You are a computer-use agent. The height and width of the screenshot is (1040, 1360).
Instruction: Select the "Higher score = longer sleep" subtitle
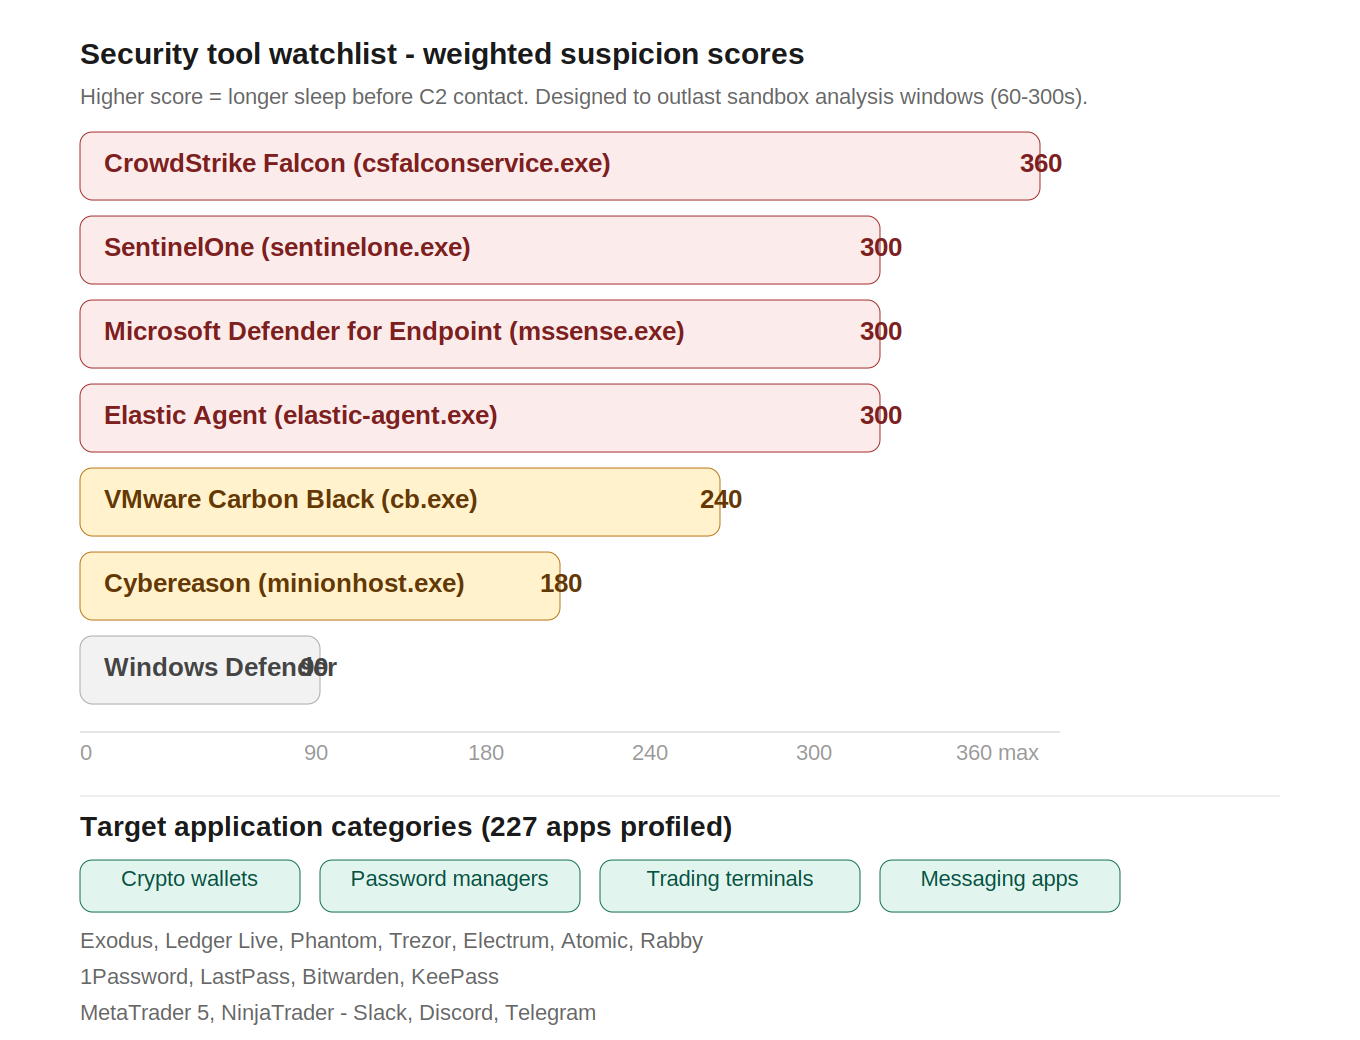click(584, 97)
